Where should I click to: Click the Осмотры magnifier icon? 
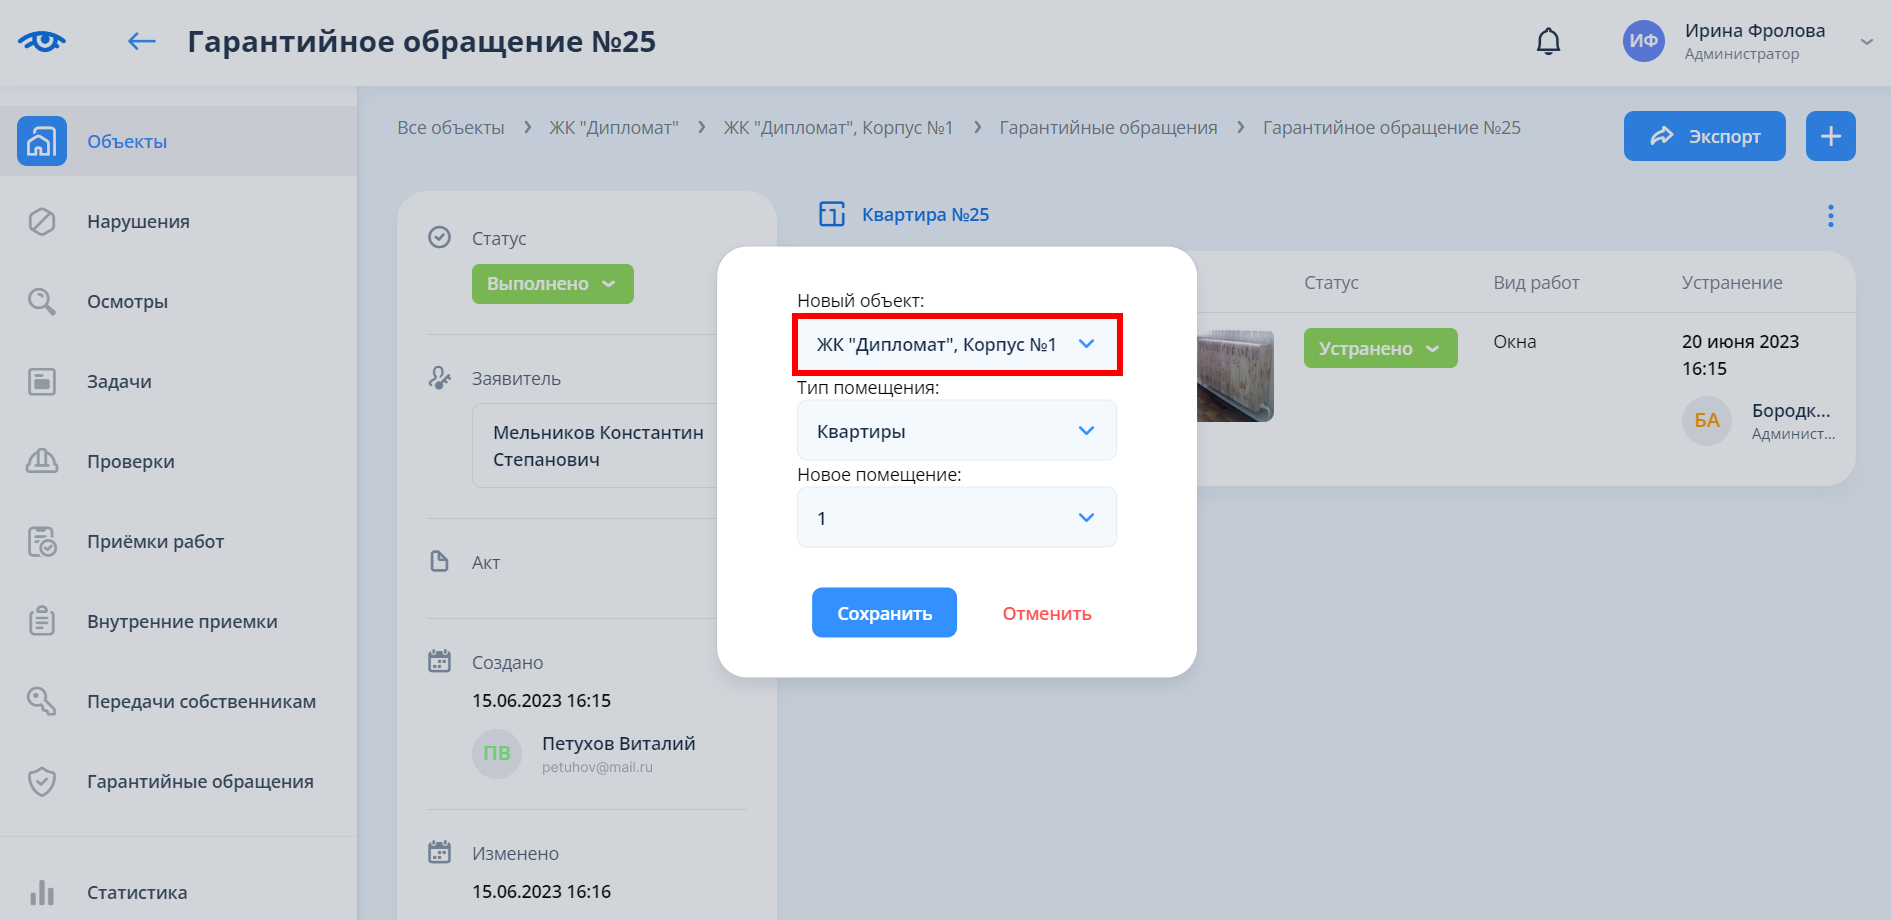[x=42, y=301]
